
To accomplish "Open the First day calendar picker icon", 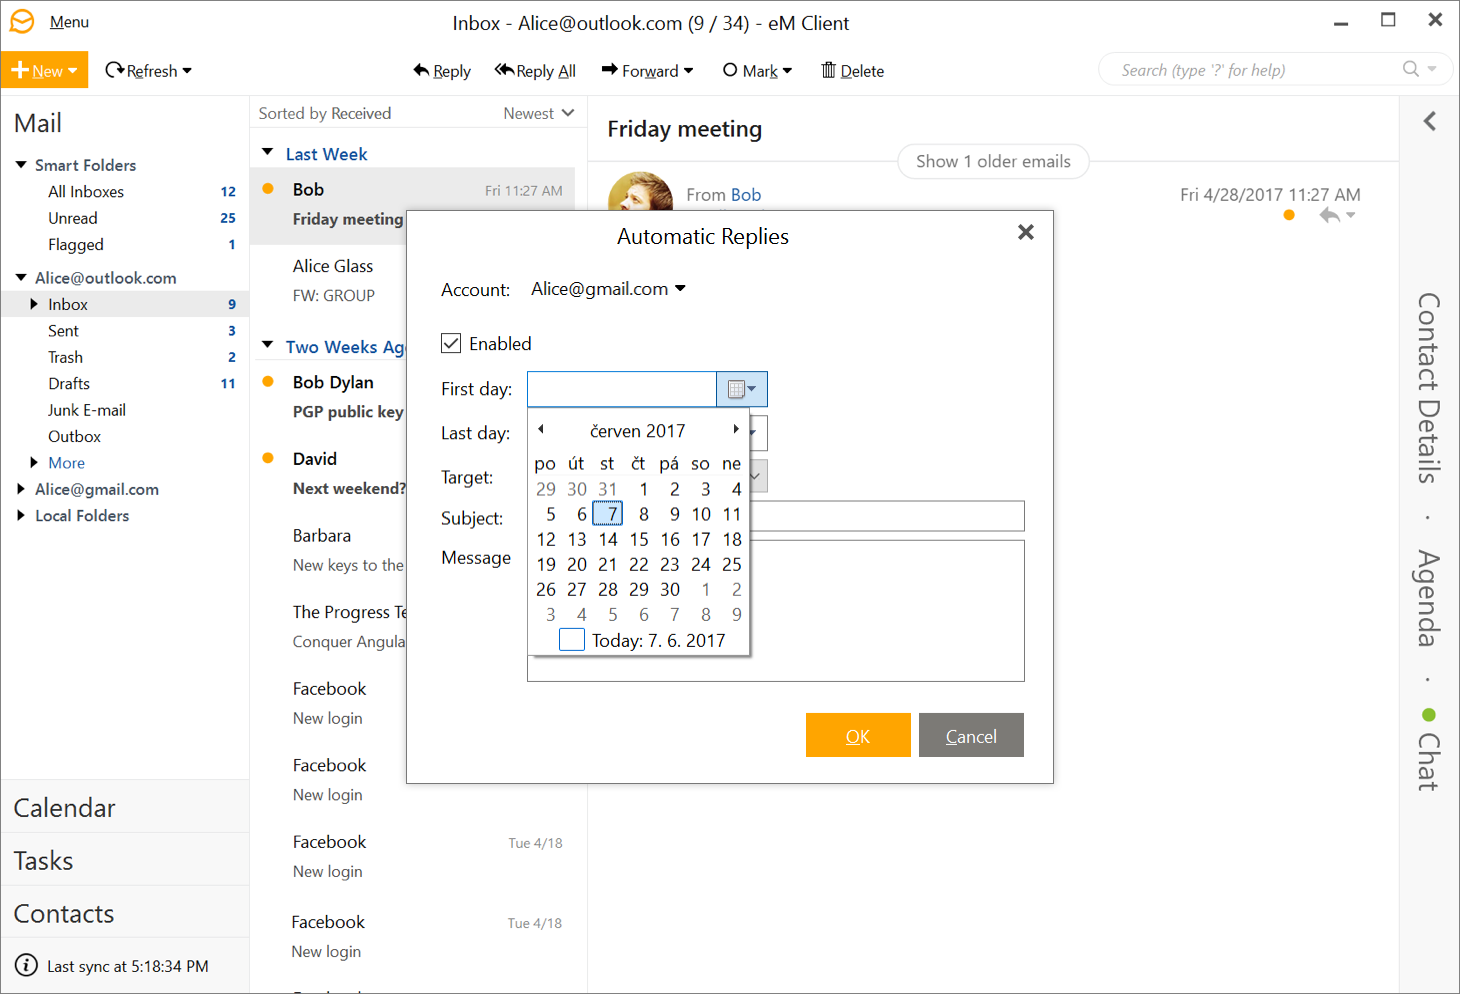I will tap(741, 389).
